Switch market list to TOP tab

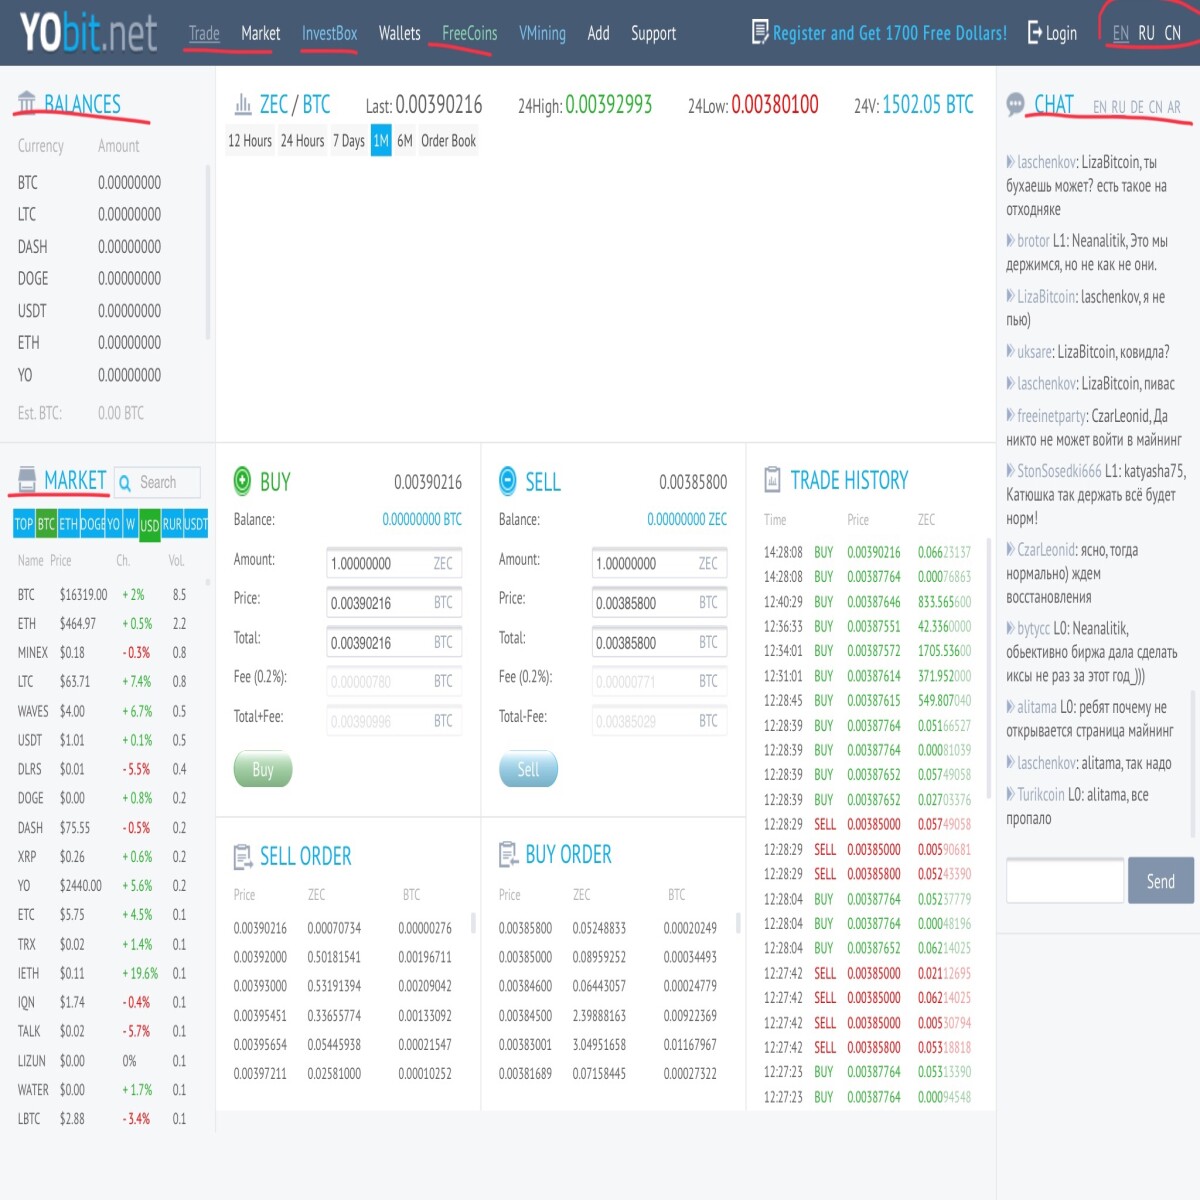click(x=24, y=524)
